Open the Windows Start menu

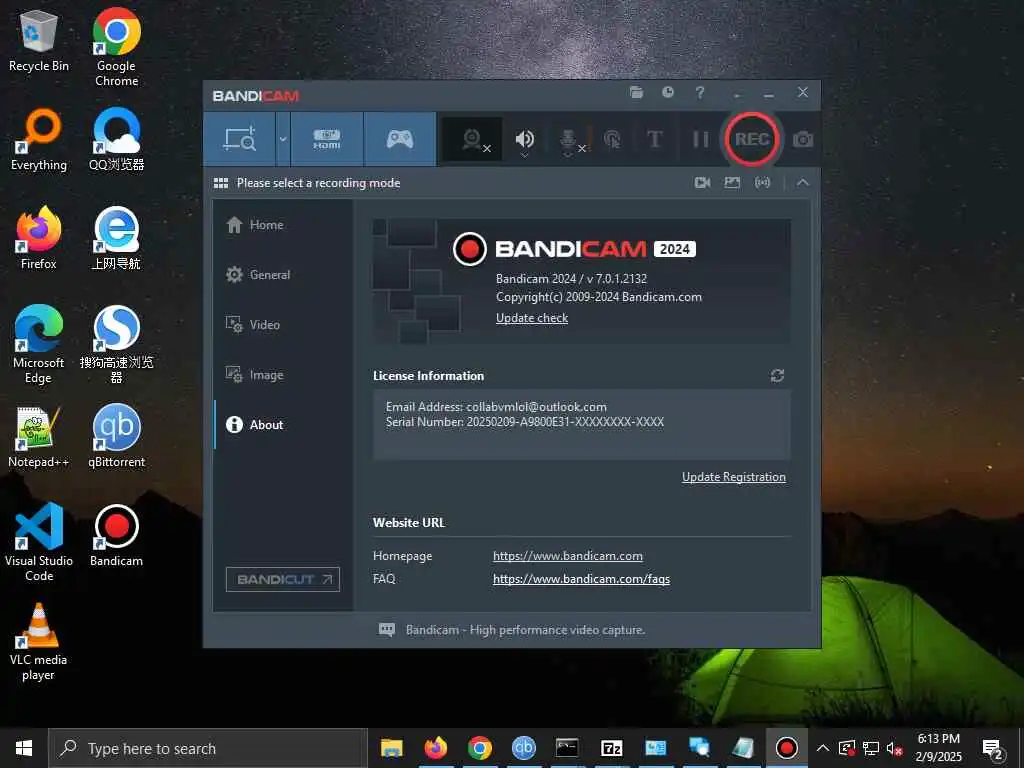pyautogui.click(x=24, y=748)
